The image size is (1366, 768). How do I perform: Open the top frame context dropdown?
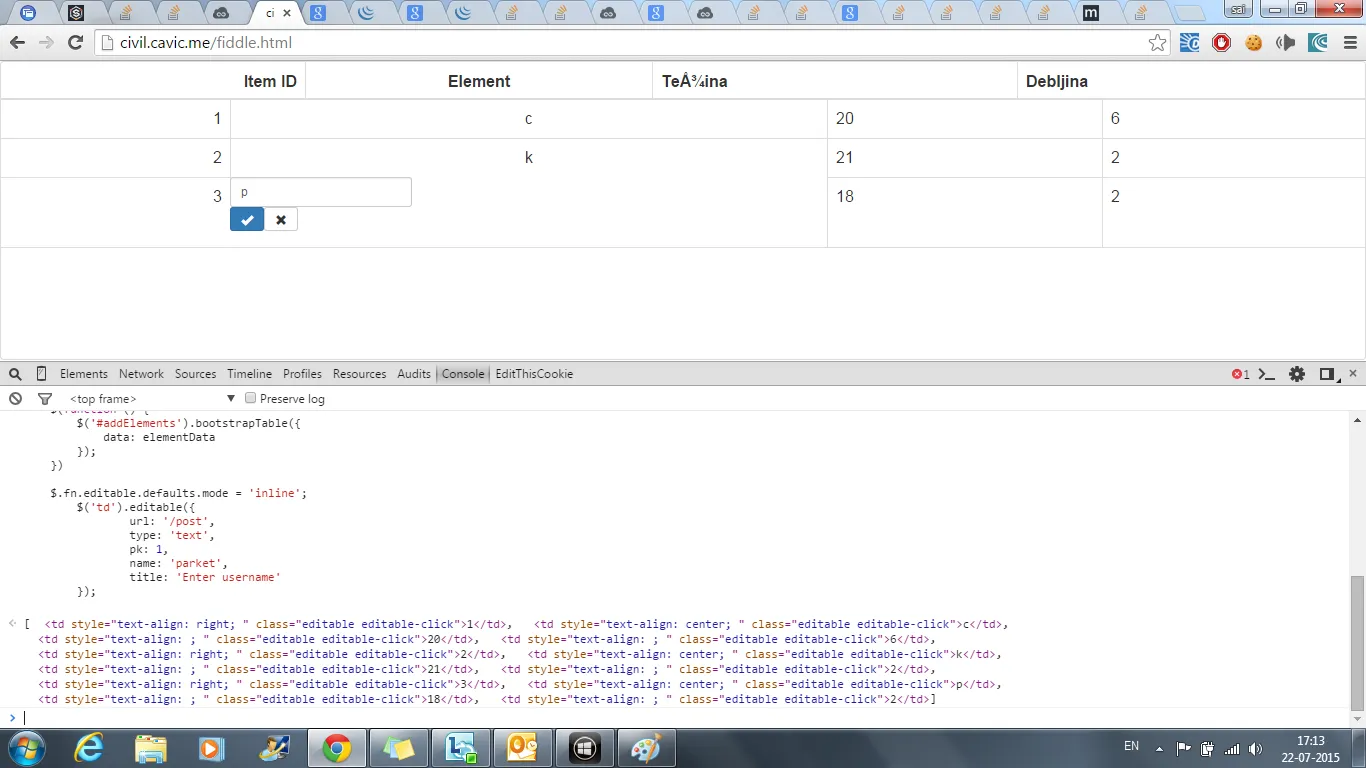click(x=152, y=399)
